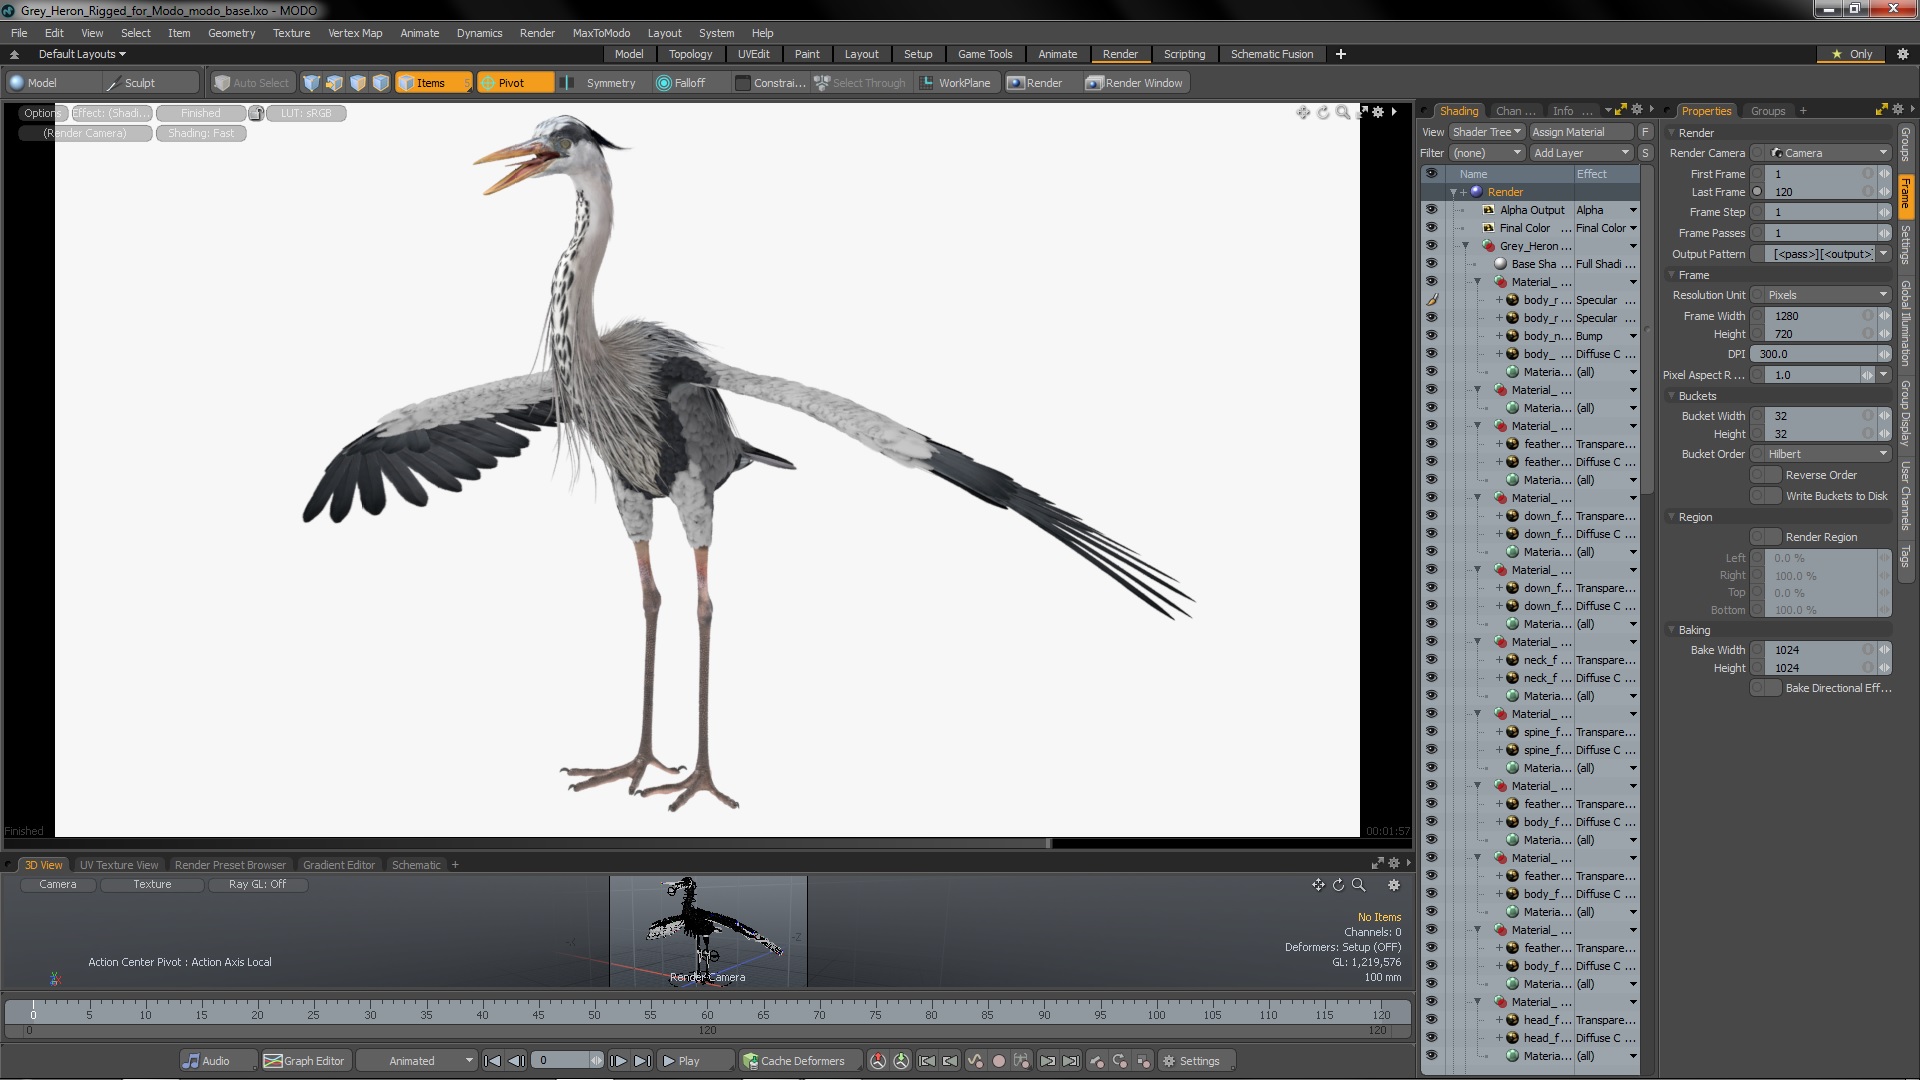Click the Options button in render preview
The height and width of the screenshot is (1080, 1920).
point(42,113)
